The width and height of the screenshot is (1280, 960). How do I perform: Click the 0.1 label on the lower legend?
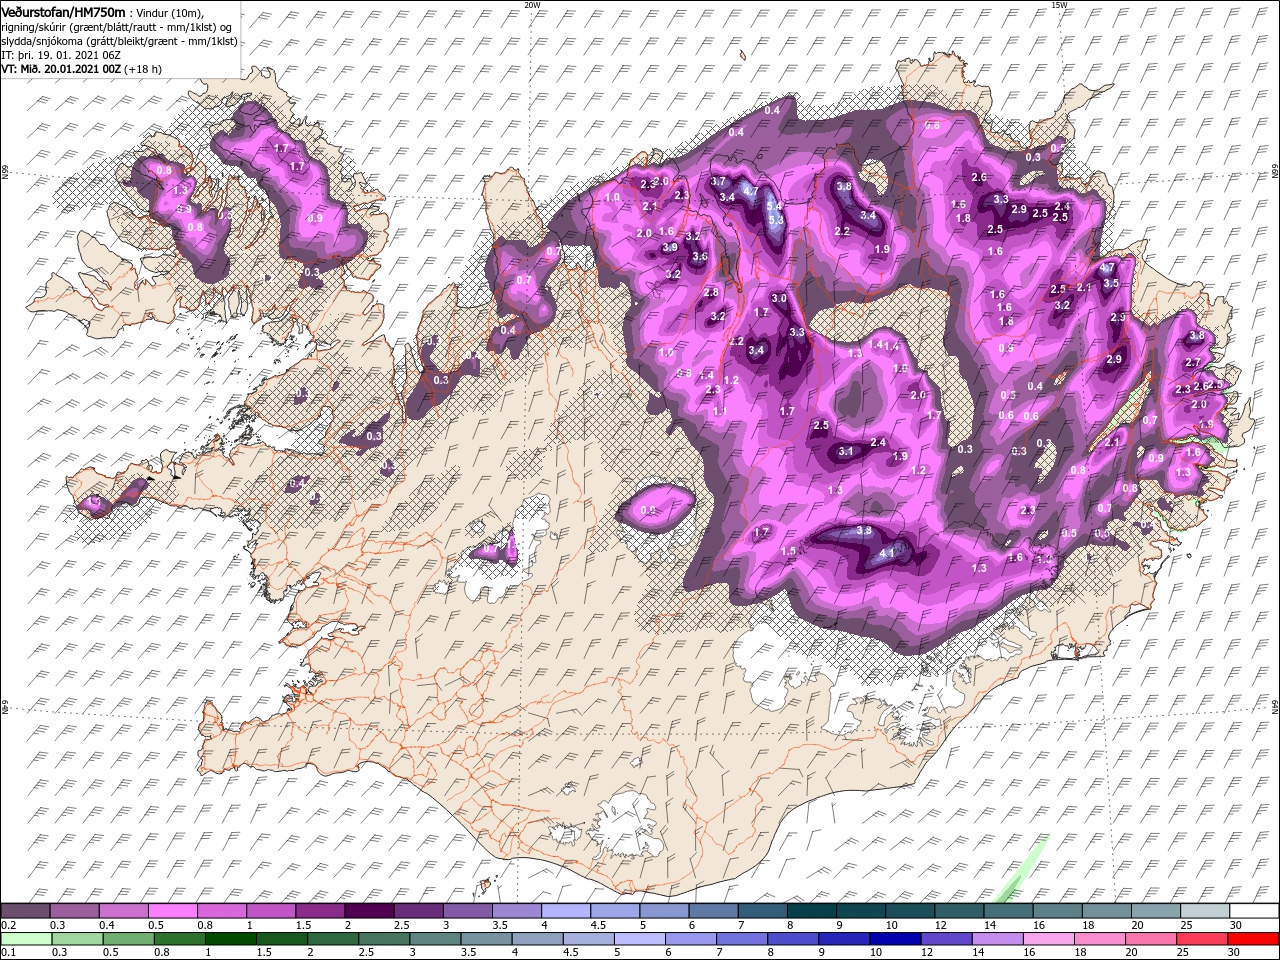tap(8, 953)
